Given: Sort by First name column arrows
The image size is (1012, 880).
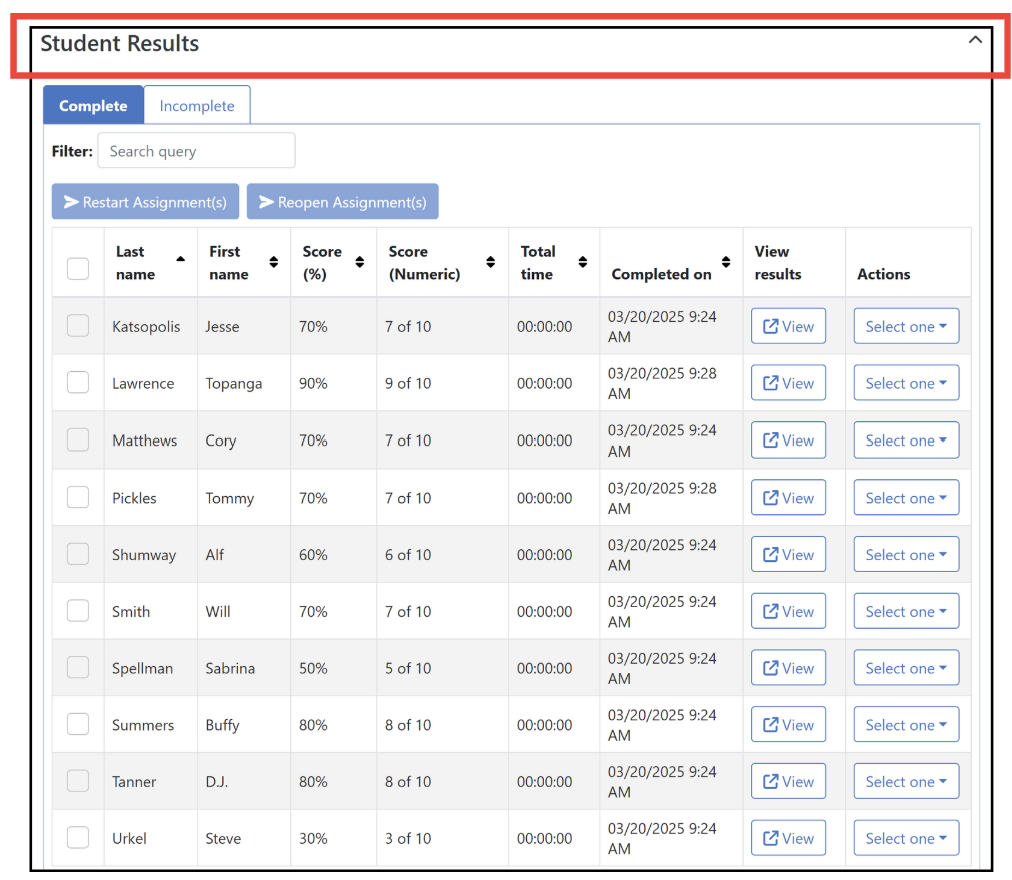Looking at the screenshot, I should click(274, 261).
